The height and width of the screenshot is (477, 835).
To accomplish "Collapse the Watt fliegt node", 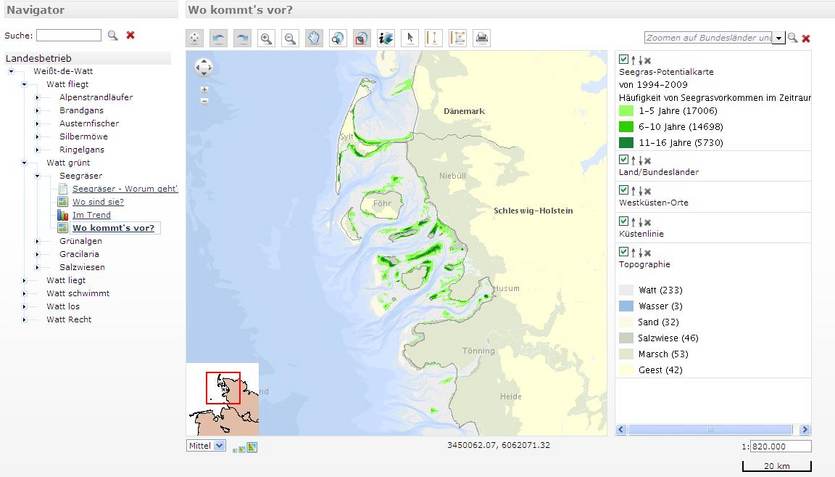I will click(24, 84).
